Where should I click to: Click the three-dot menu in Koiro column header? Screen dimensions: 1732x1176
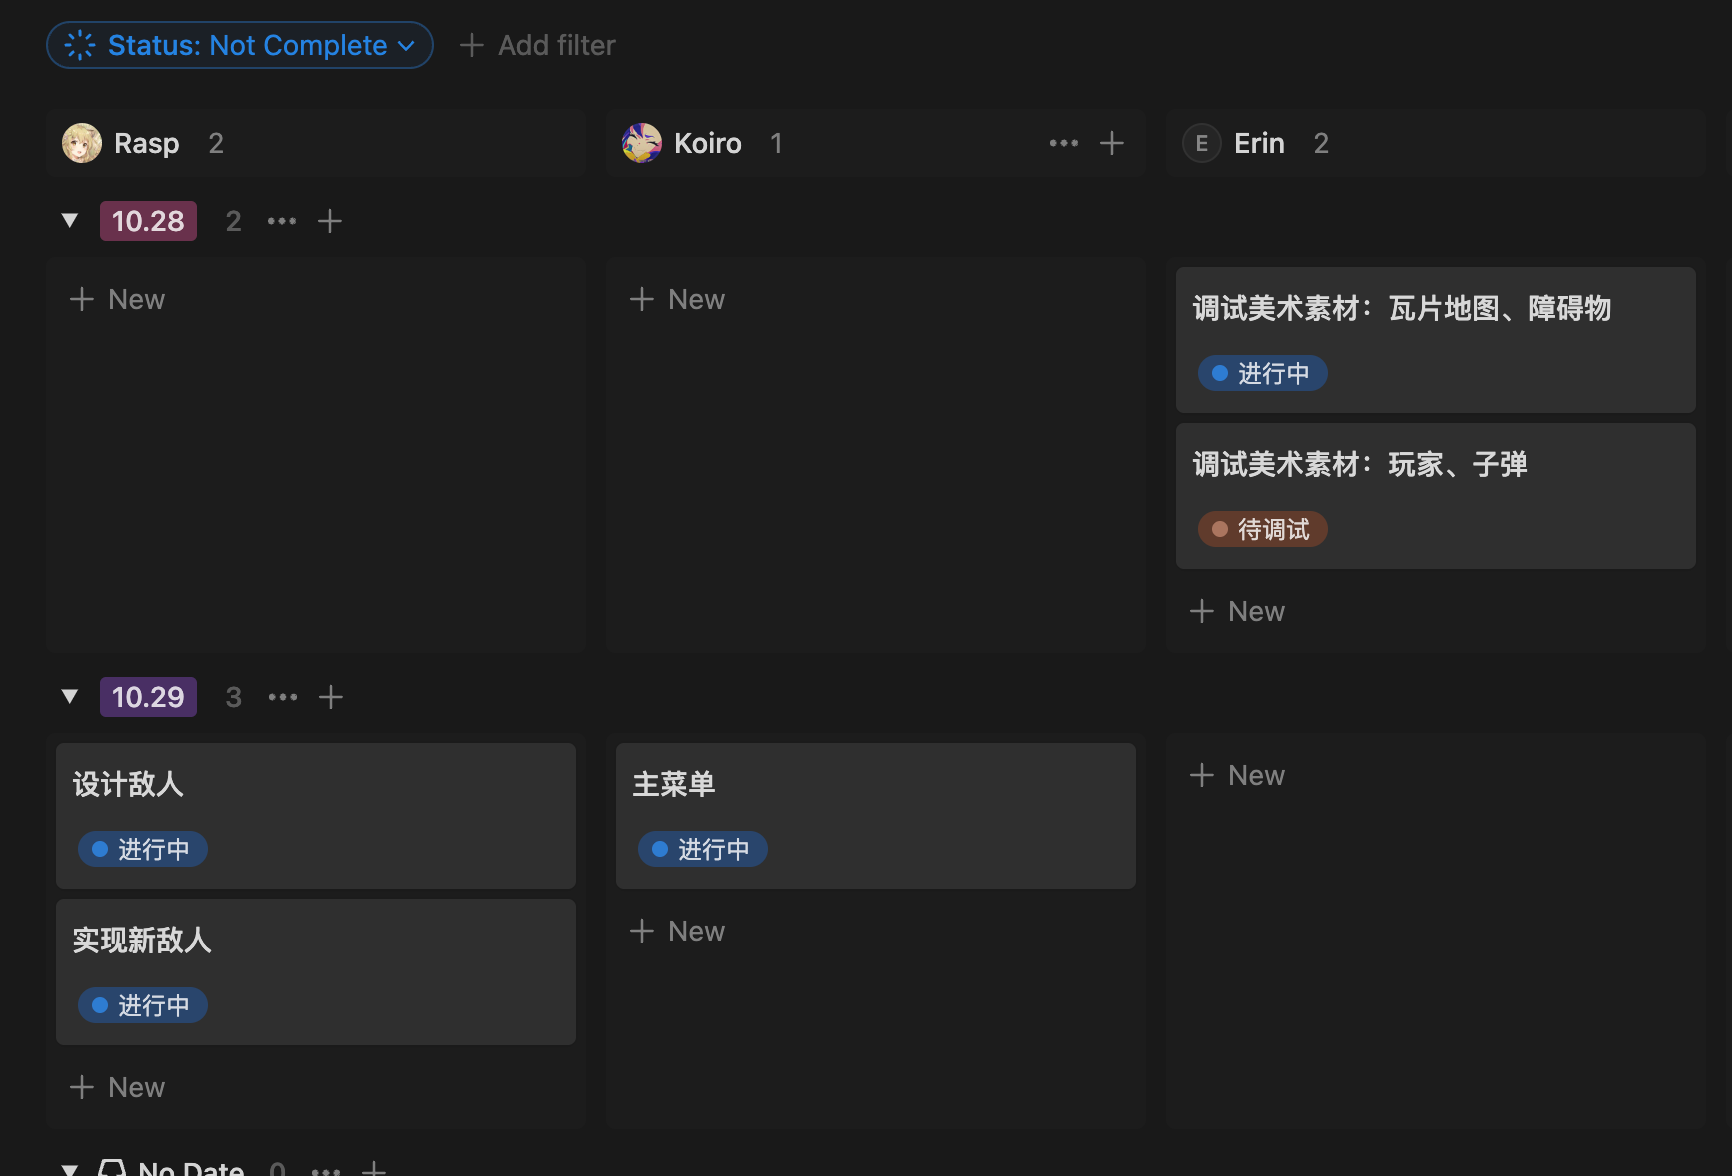click(x=1063, y=143)
